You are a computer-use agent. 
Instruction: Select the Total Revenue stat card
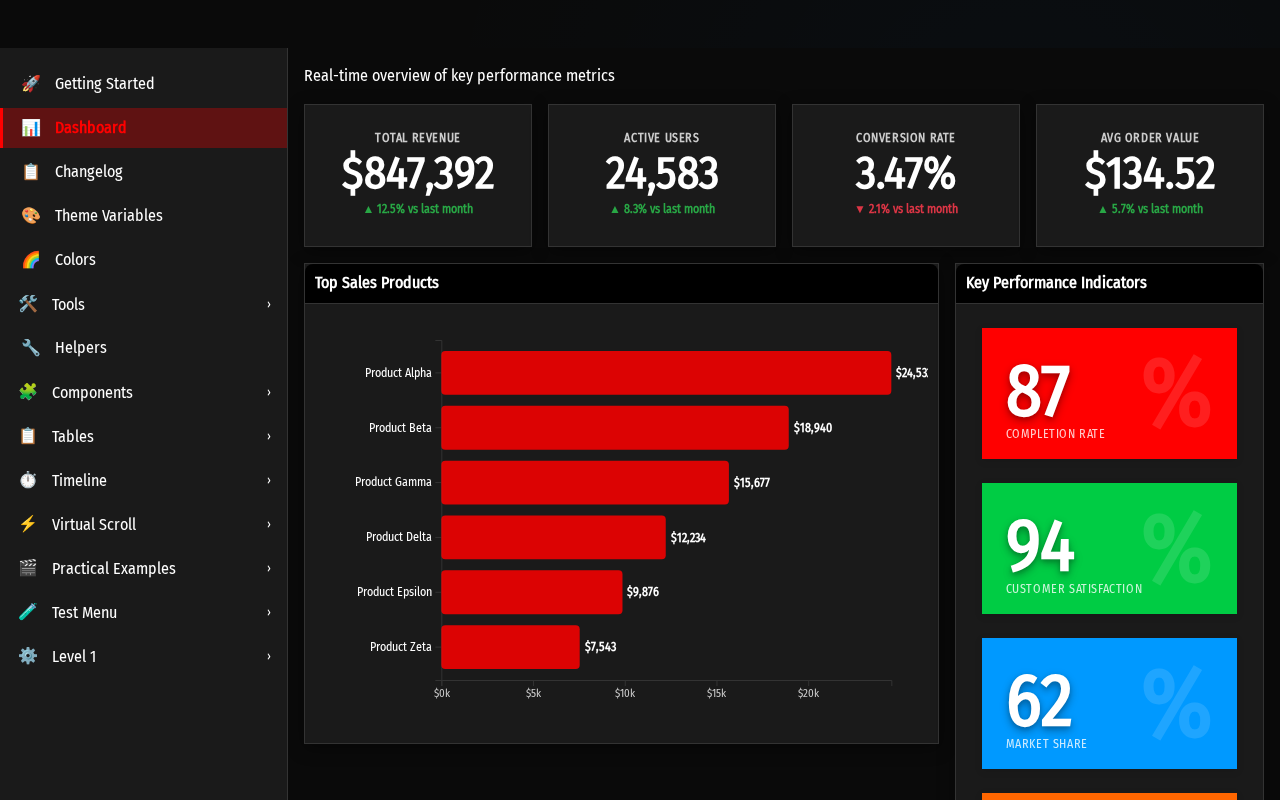pyautogui.click(x=418, y=175)
